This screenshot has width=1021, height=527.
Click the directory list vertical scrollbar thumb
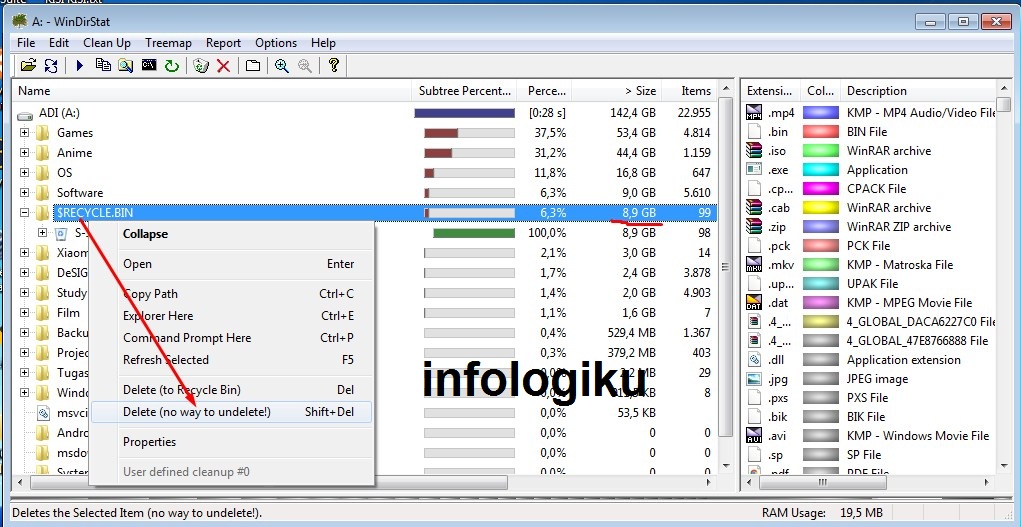tap(723, 267)
